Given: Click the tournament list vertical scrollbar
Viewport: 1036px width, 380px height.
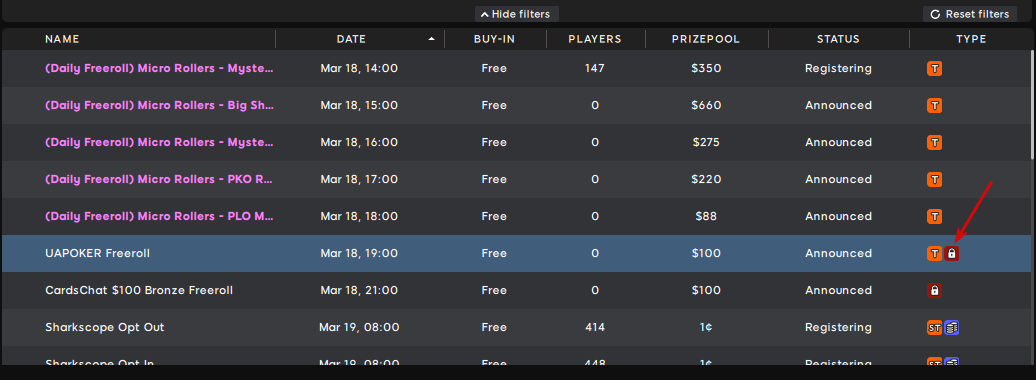Looking at the screenshot, I should pos(1033,106).
